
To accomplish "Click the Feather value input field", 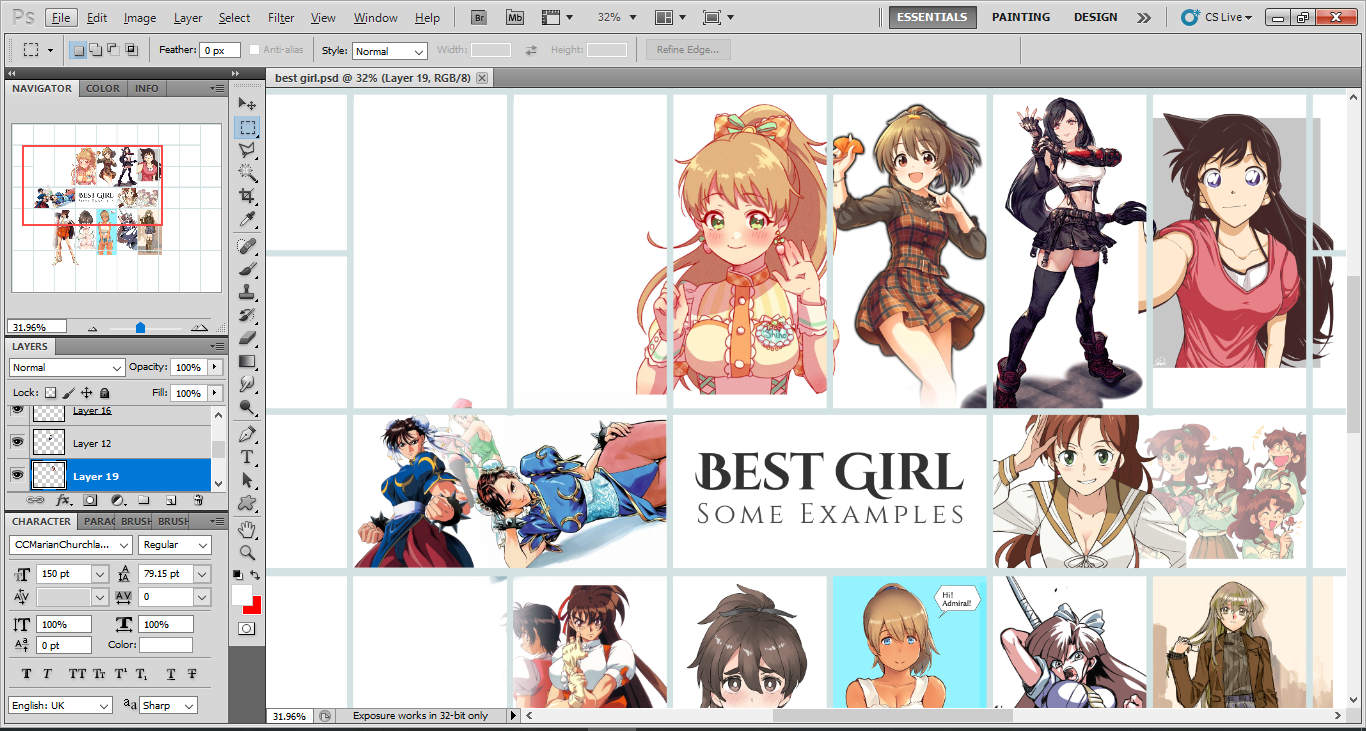I will coord(220,50).
